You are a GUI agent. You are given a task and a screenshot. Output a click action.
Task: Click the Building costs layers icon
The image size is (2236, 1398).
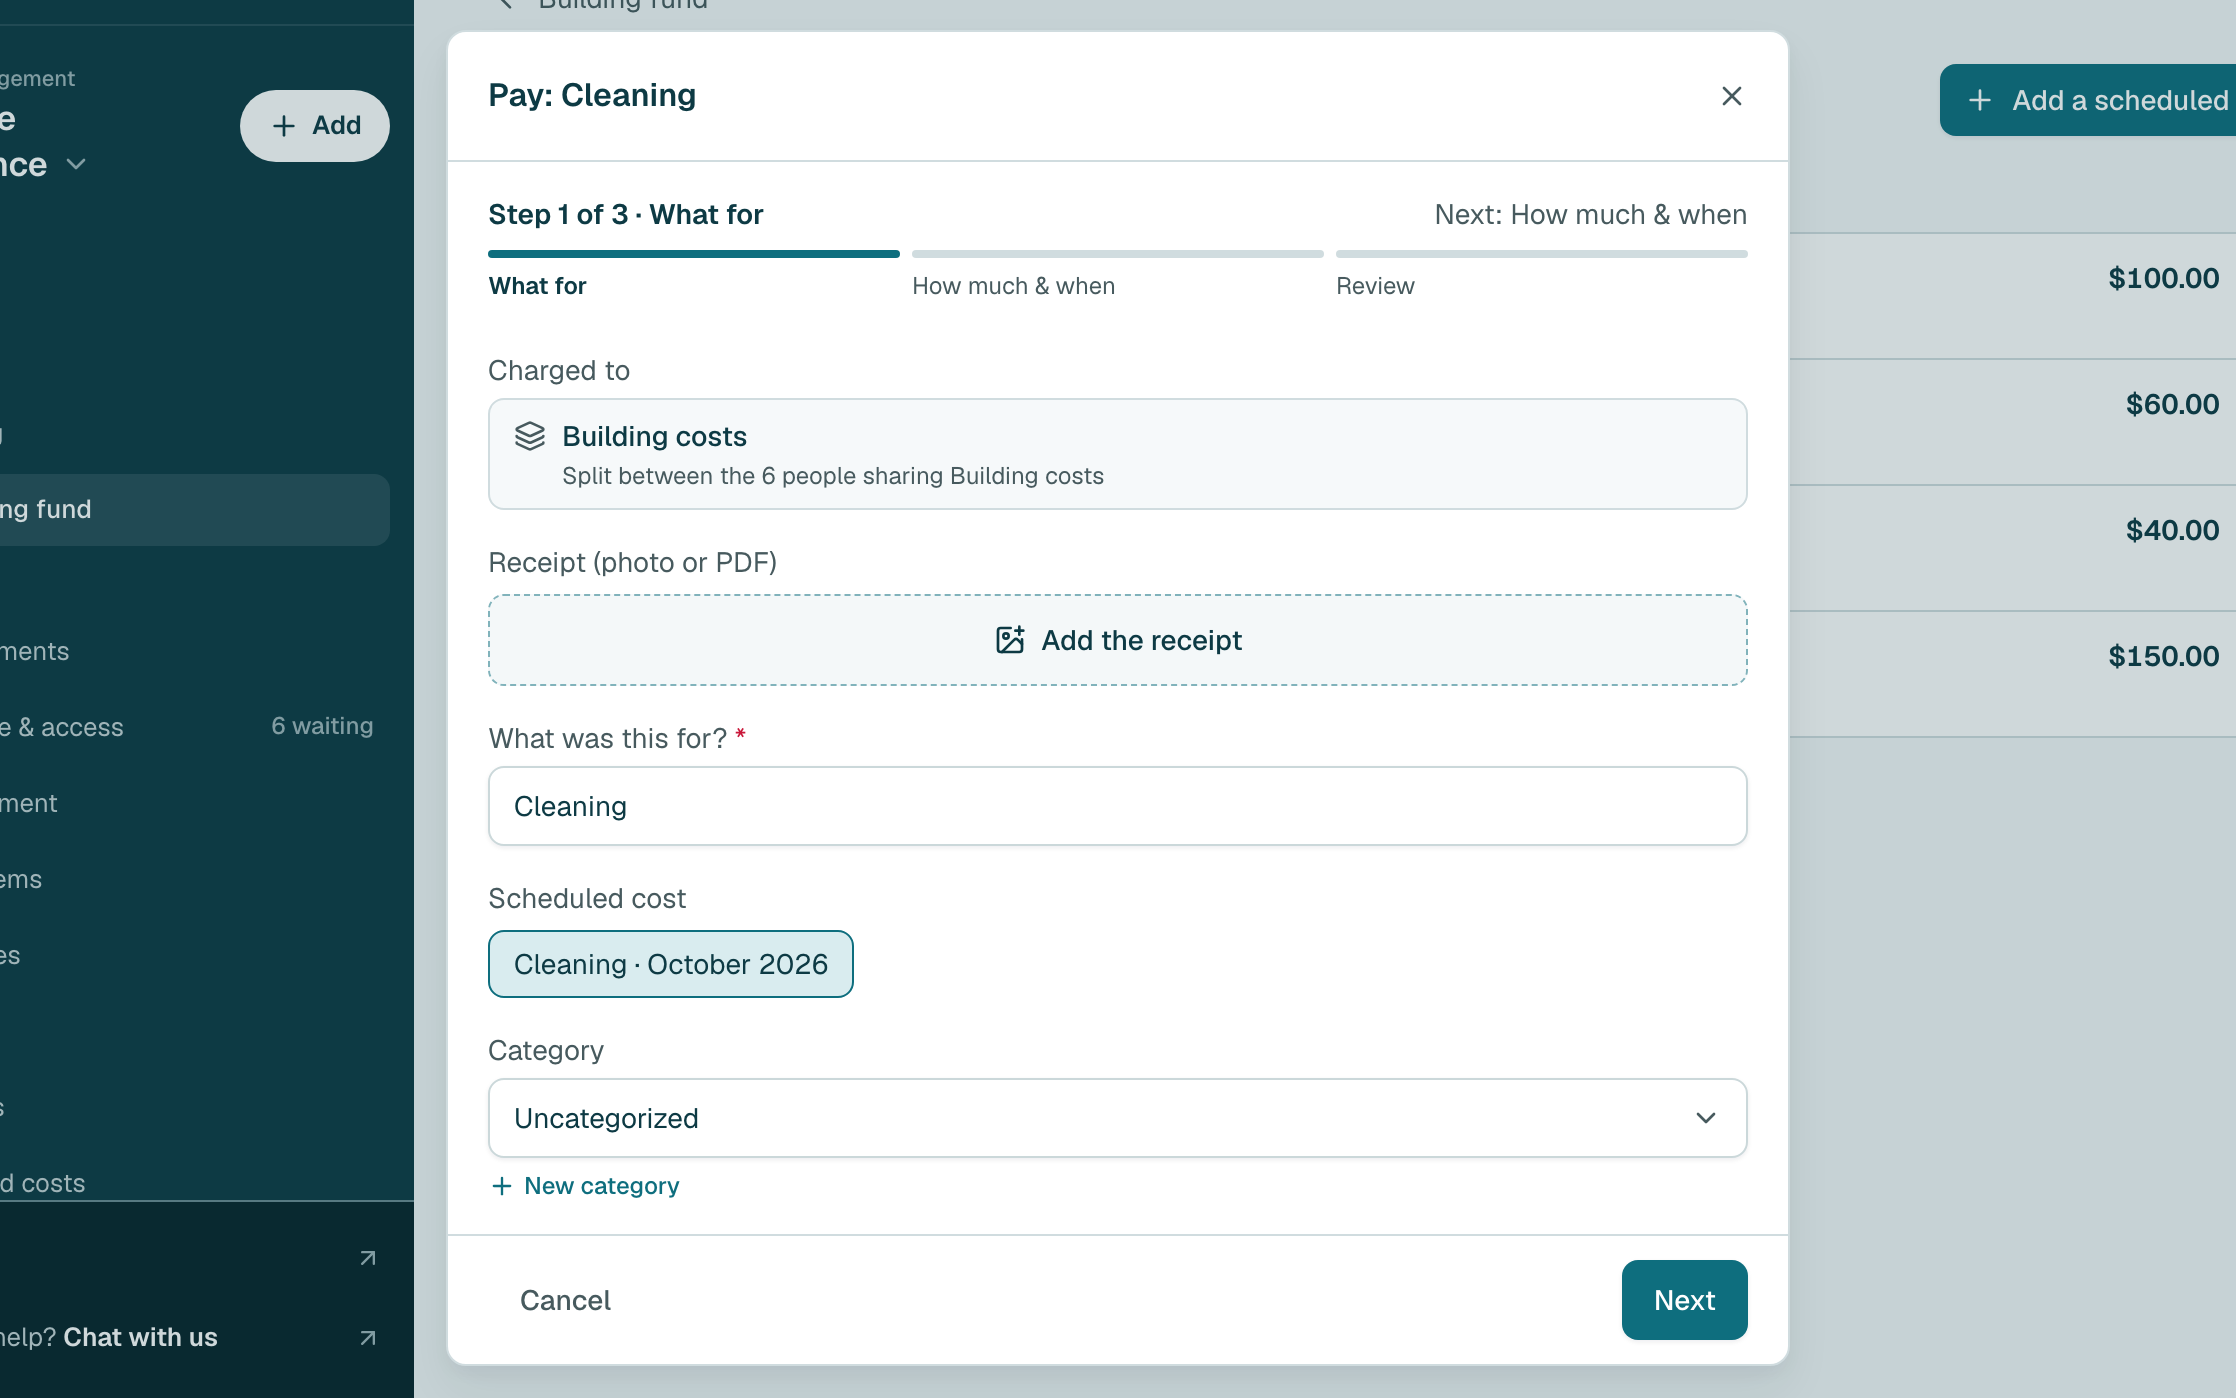(530, 436)
